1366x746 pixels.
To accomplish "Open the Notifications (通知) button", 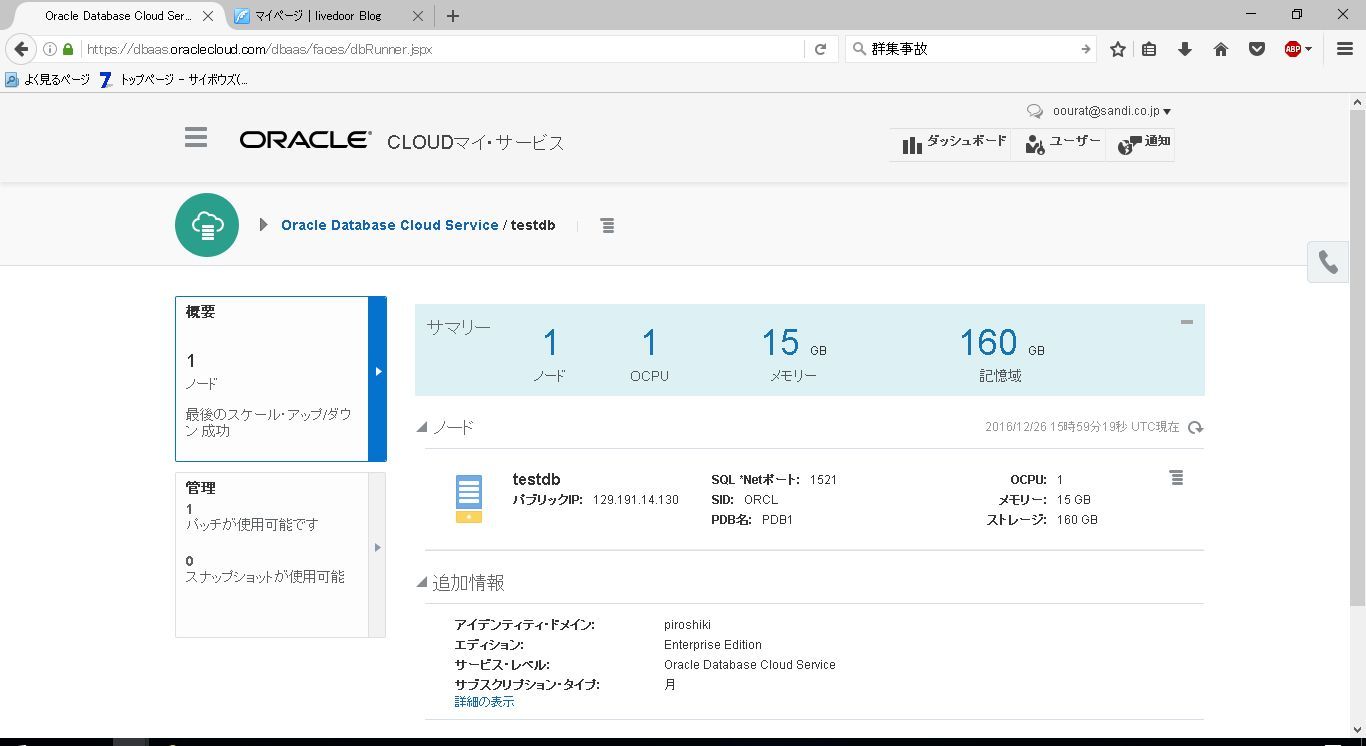I will point(1144,143).
